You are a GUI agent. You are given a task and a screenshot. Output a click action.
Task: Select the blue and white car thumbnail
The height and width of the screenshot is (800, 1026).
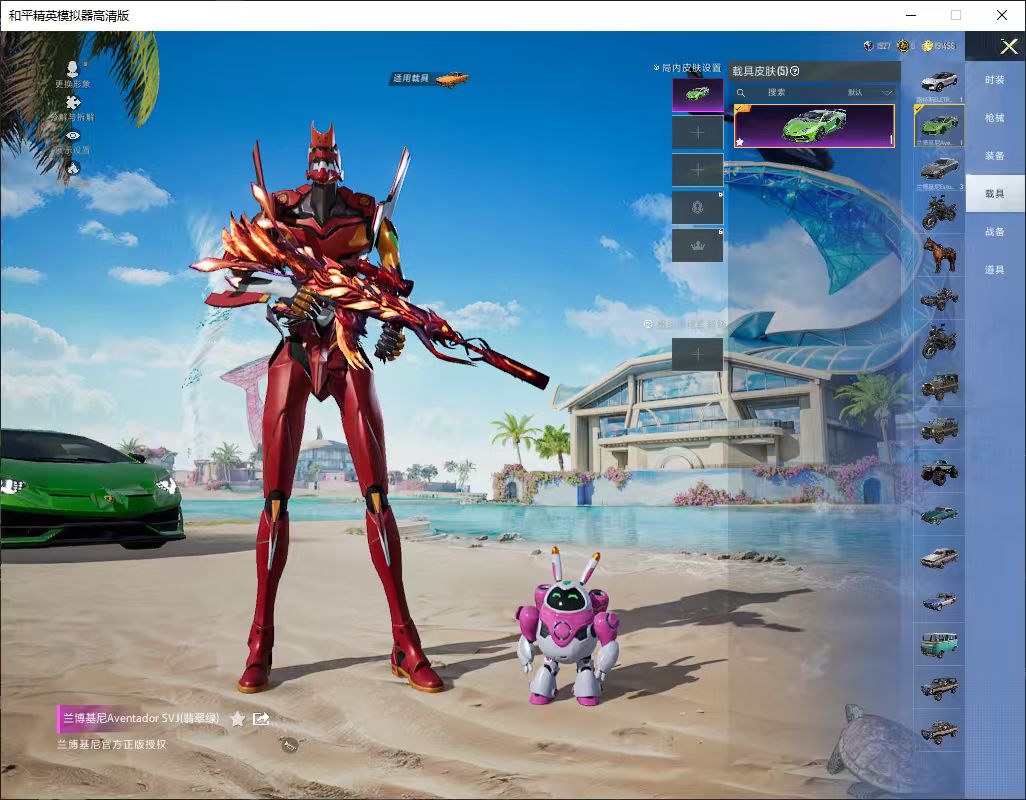[x=940, y=601]
